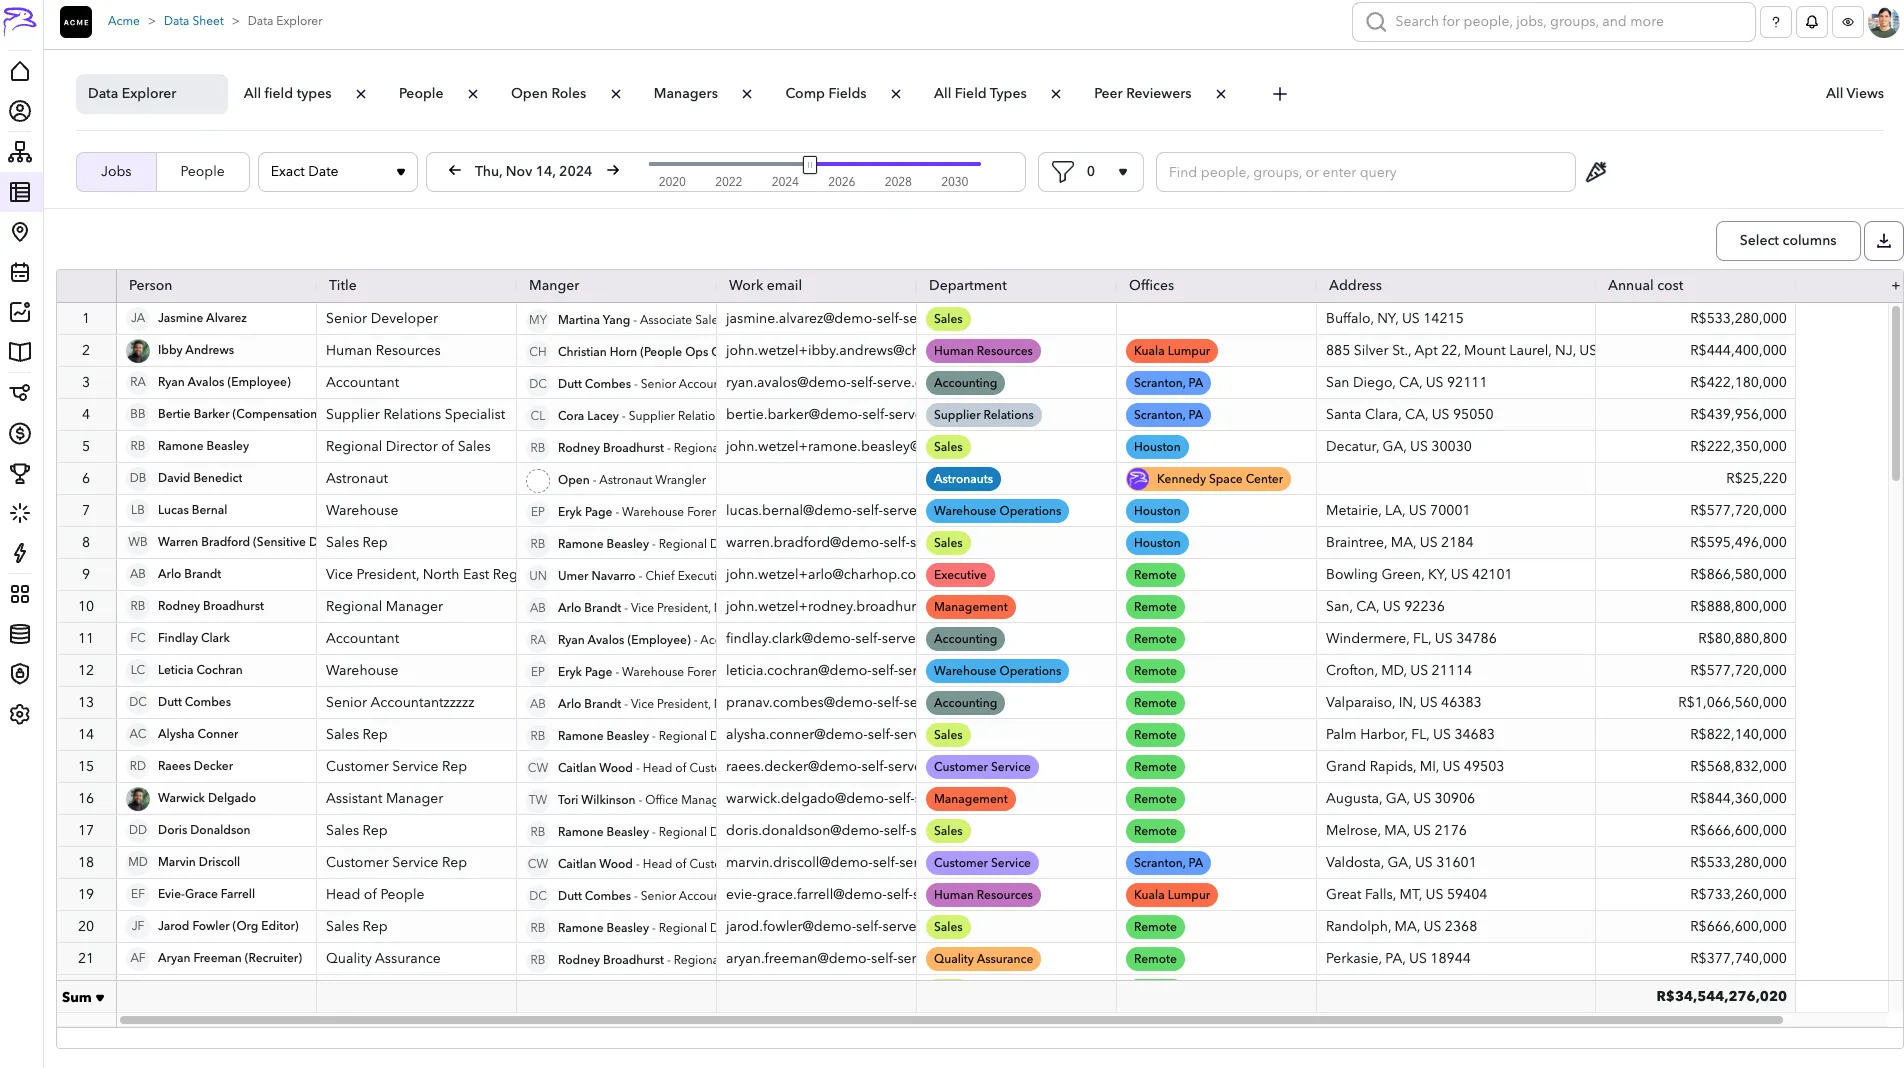This screenshot has height=1068, width=1904.
Task: Expand the filter count dropdown
Action: [1123, 172]
